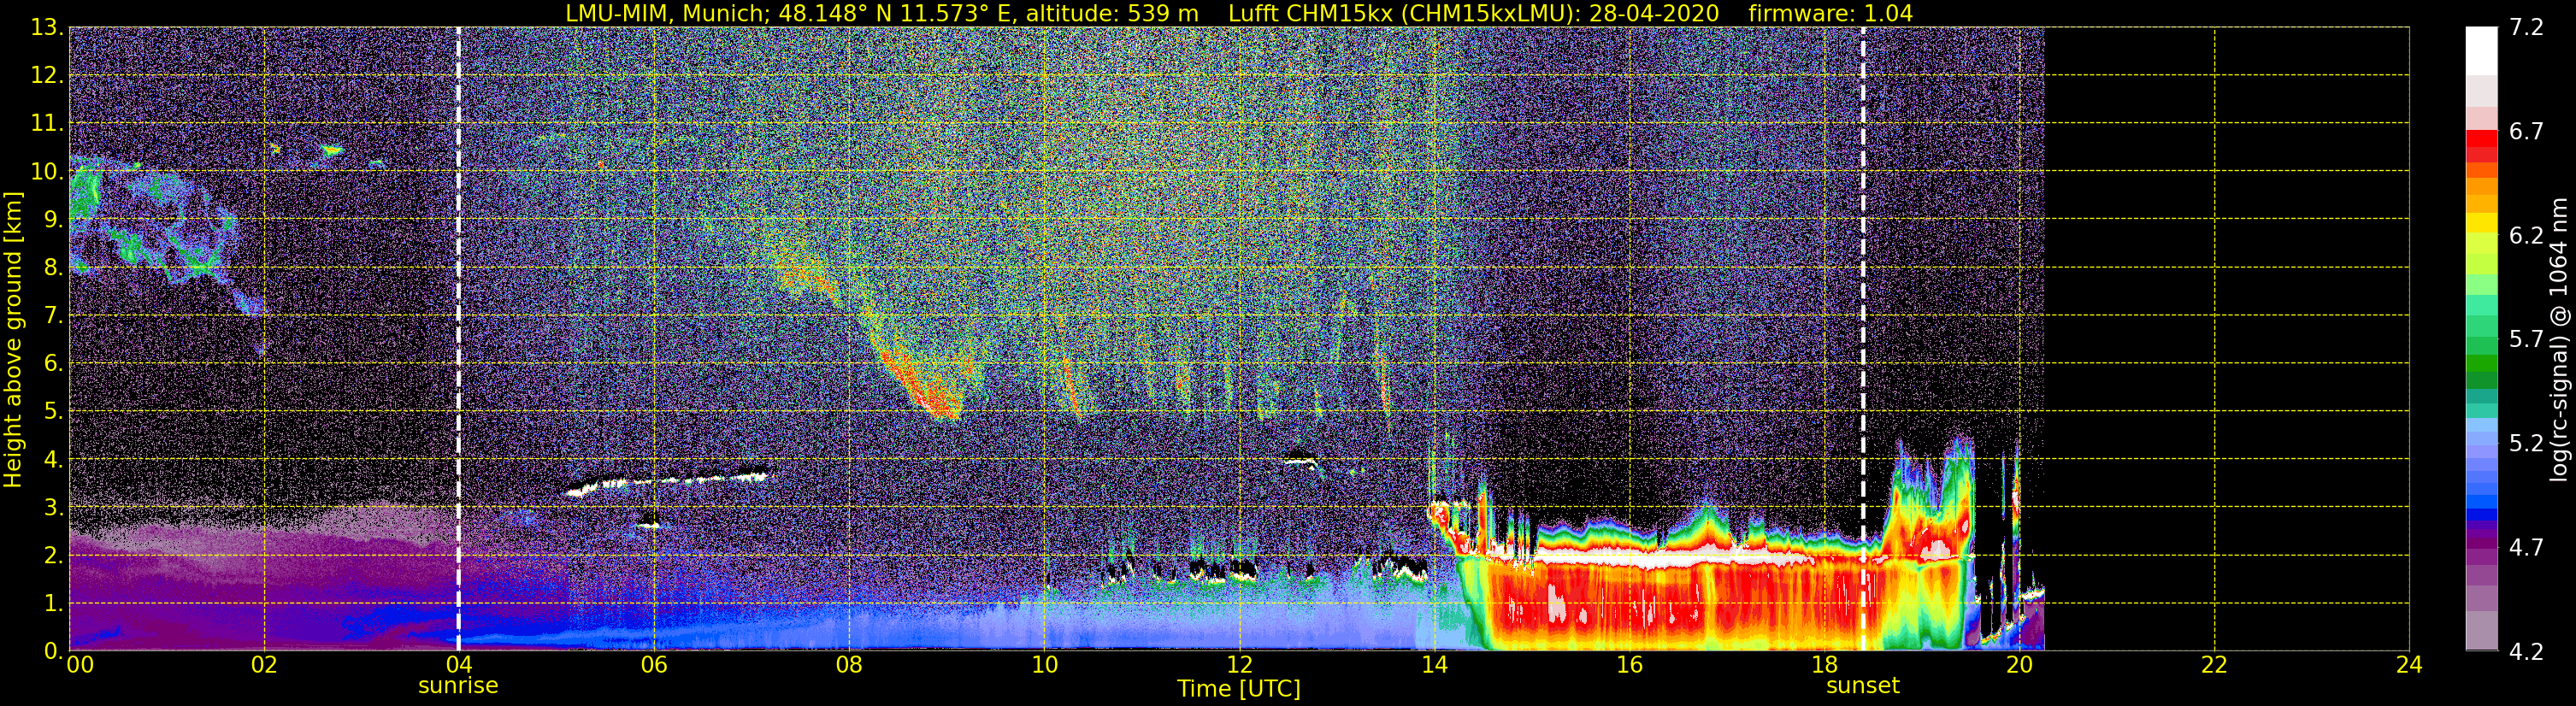
Task: Click the time axis tick '02'
Action: pos(264,665)
